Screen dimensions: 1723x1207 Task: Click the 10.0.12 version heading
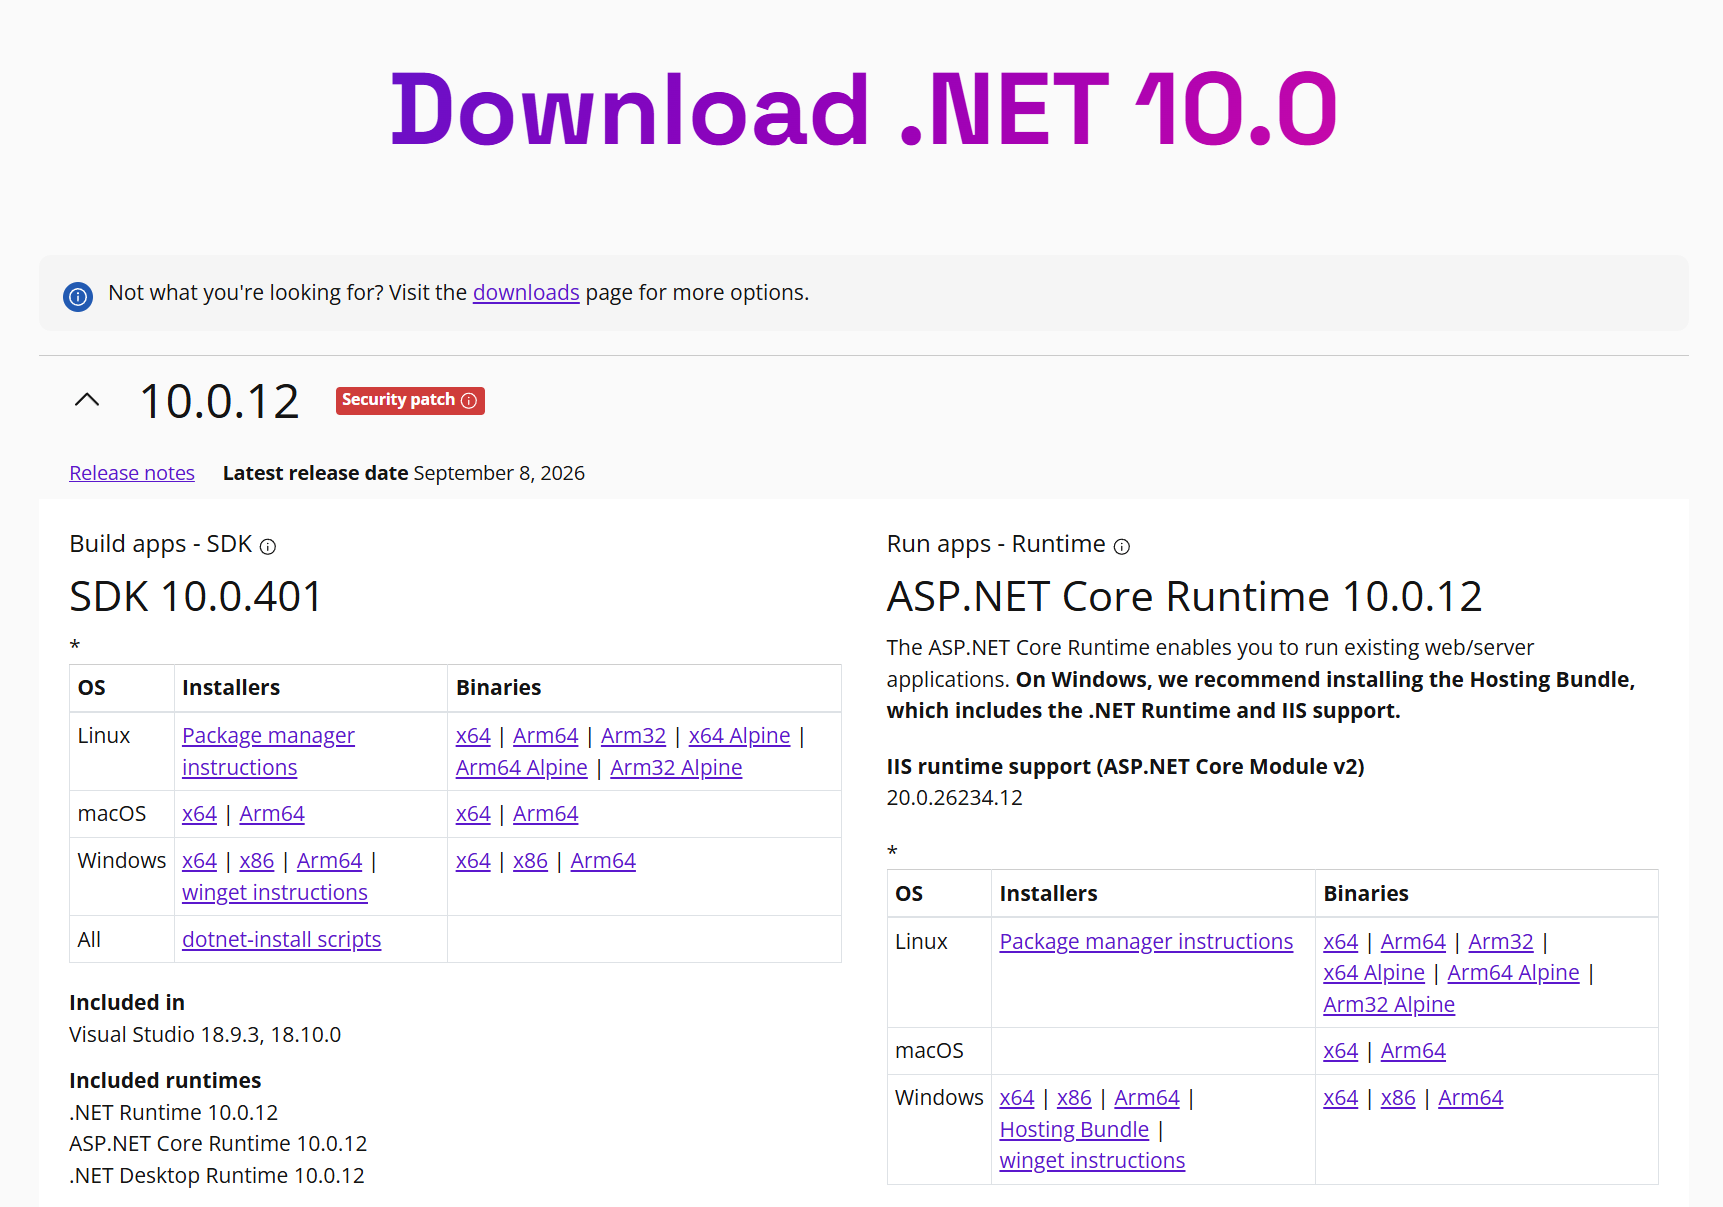pyautogui.click(x=219, y=401)
